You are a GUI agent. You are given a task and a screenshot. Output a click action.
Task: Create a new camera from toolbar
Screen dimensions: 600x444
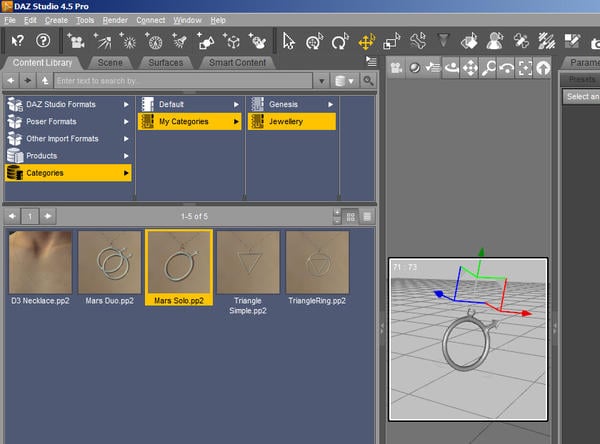[76, 41]
